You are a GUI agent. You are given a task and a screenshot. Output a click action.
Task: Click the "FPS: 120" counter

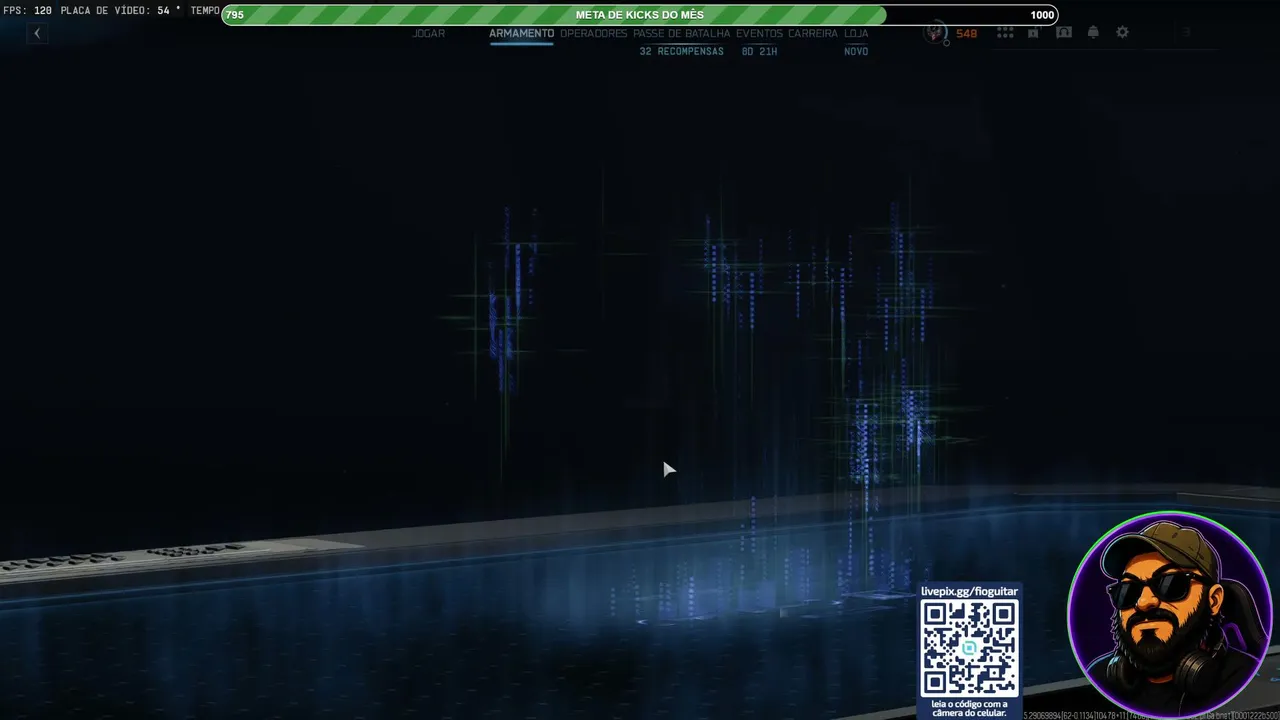tap(27, 11)
